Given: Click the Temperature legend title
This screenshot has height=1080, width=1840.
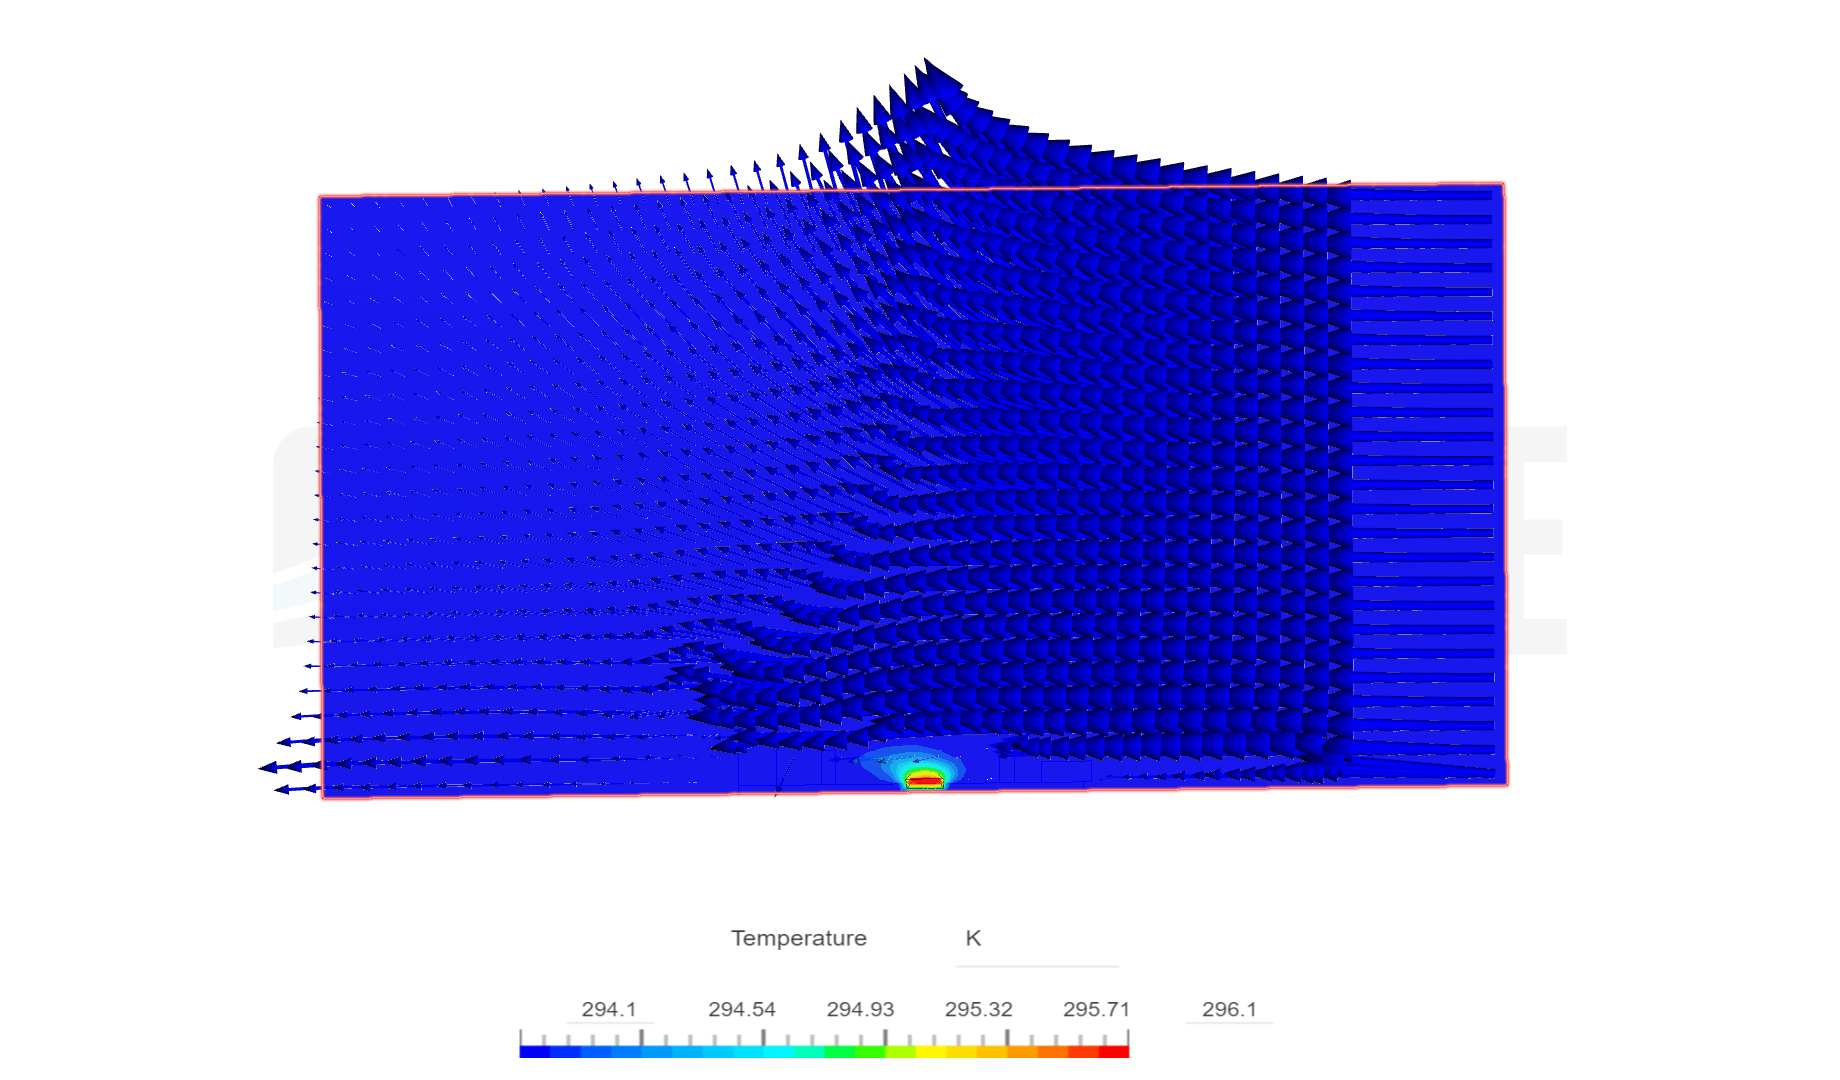Looking at the screenshot, I should click(x=798, y=938).
